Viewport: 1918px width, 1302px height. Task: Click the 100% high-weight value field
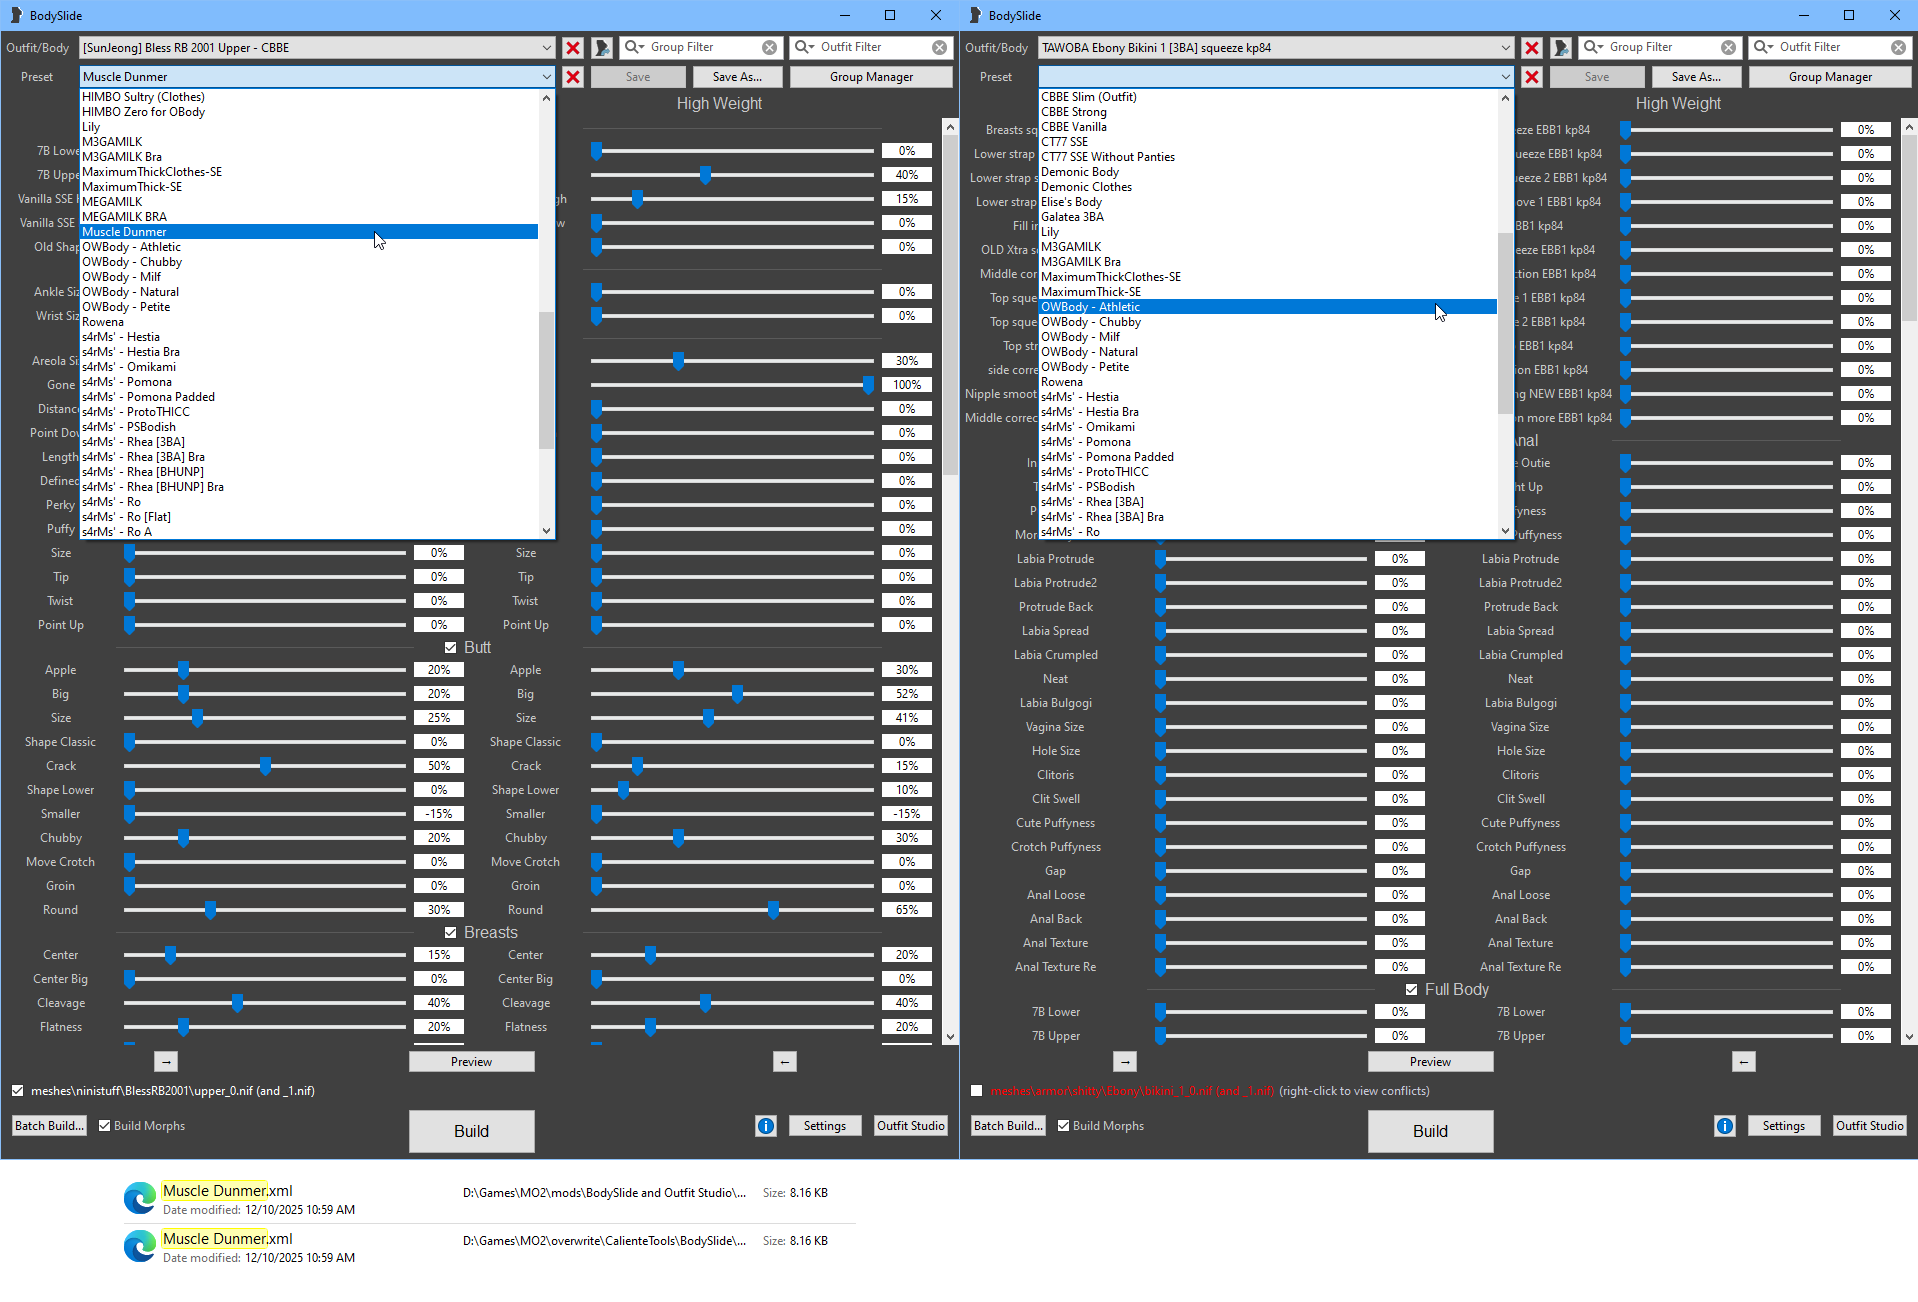pyautogui.click(x=907, y=385)
